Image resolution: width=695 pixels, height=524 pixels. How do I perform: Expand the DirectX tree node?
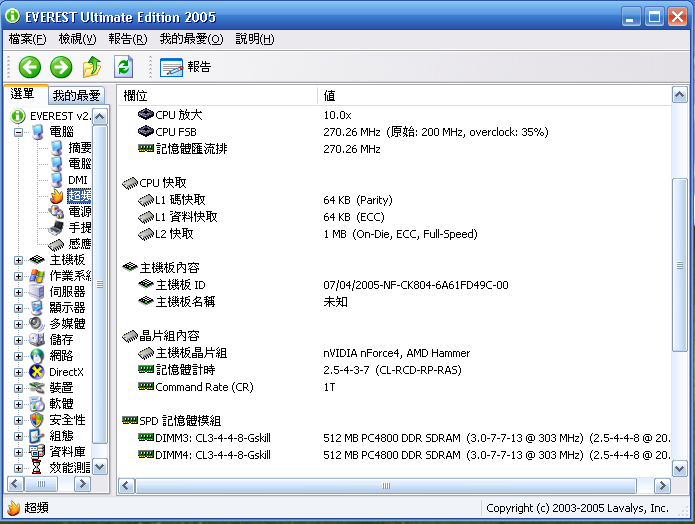pos(18,372)
